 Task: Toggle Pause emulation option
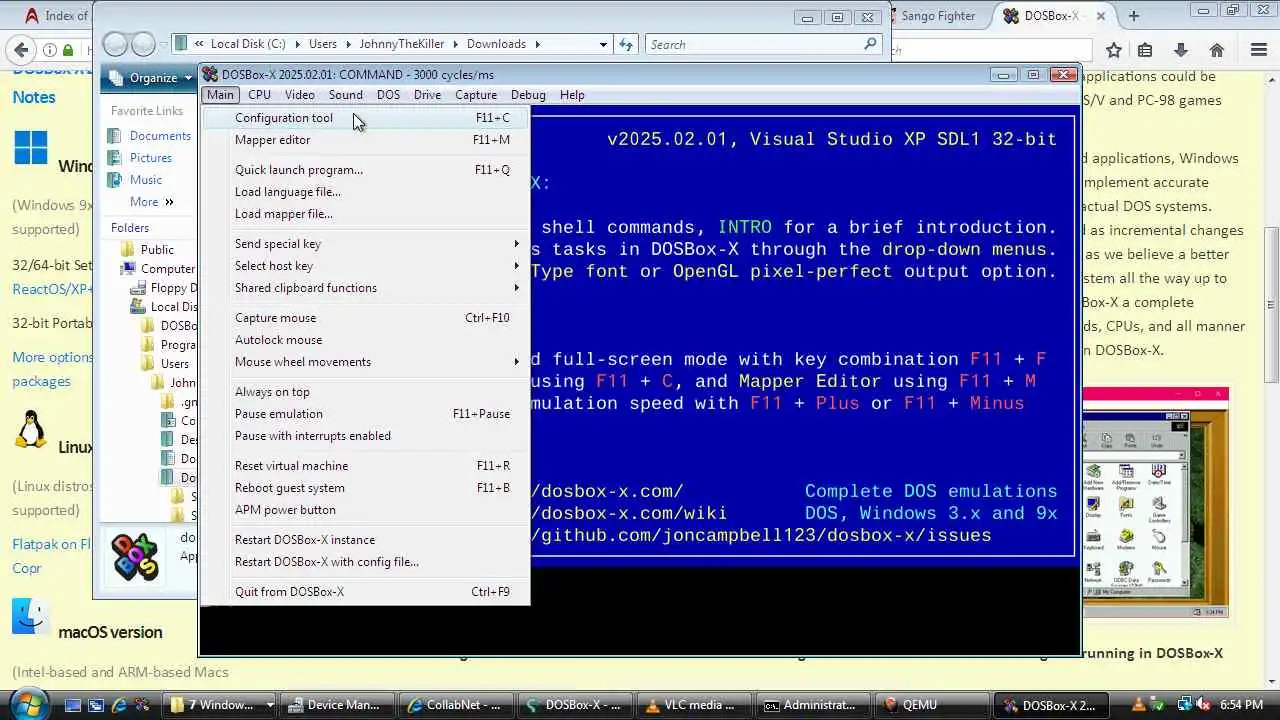coord(366,414)
